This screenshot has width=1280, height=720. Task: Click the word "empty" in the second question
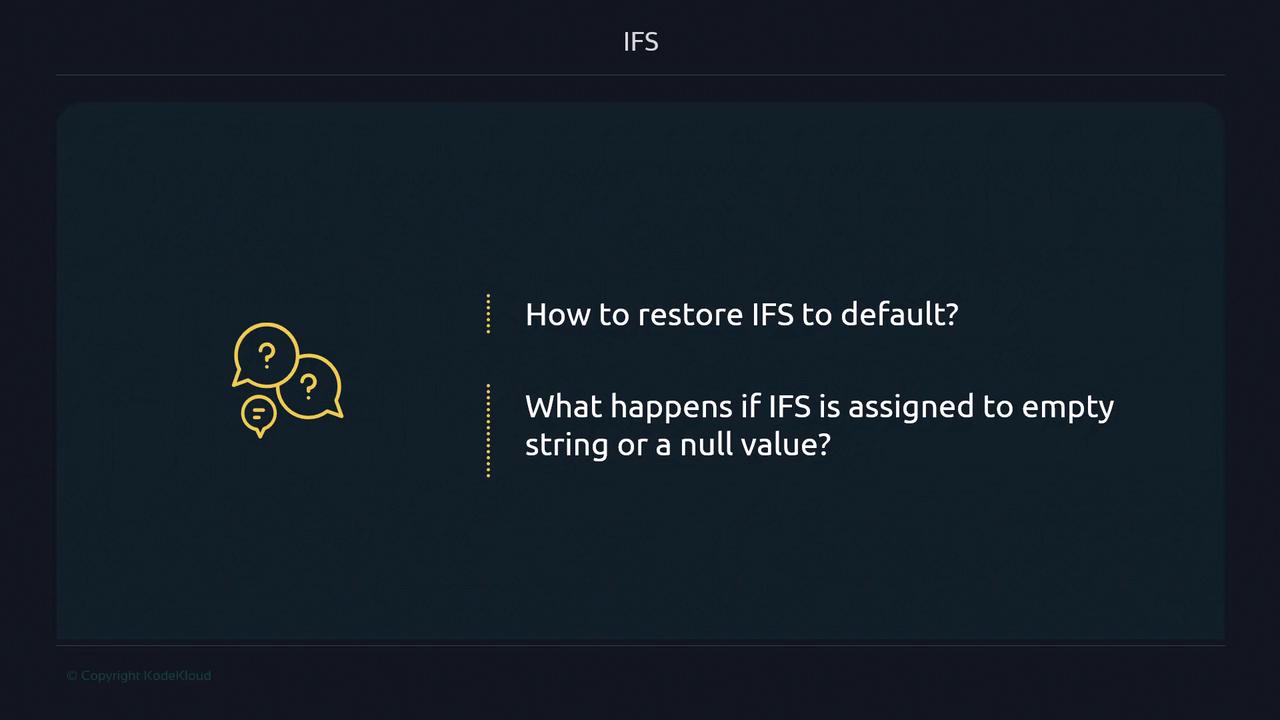[x=1068, y=408]
